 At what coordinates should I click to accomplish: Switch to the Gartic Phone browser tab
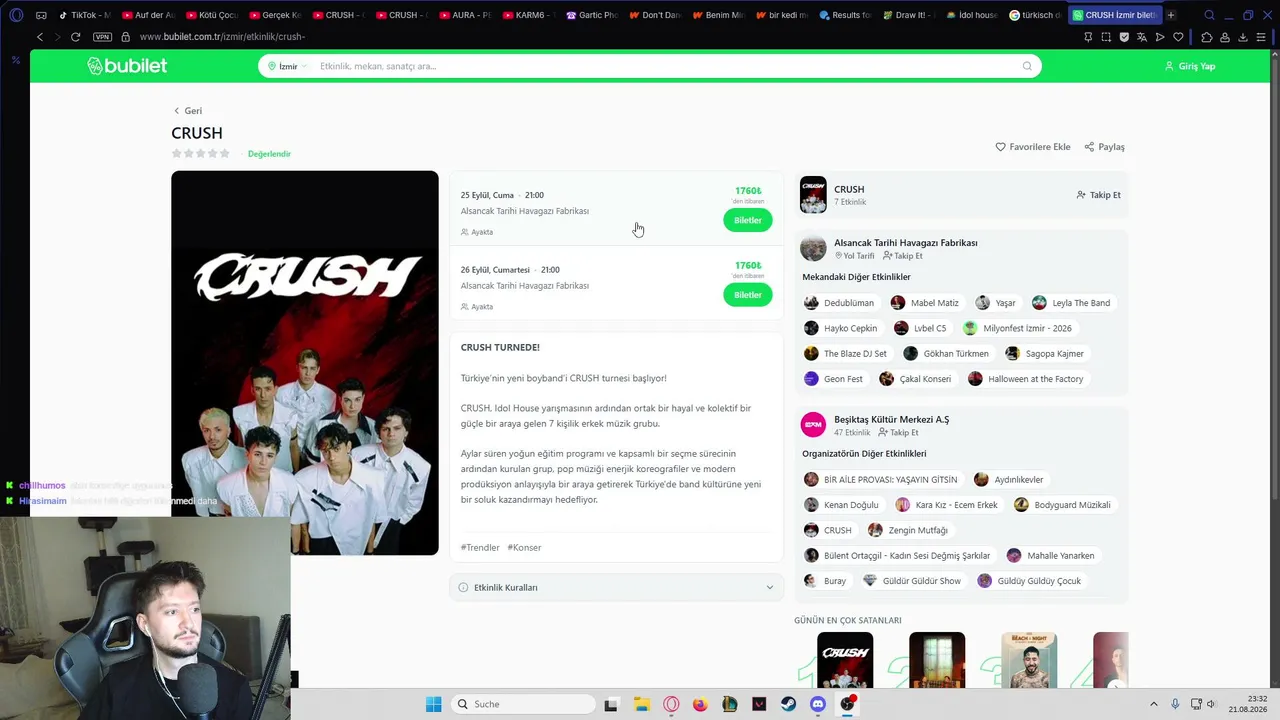pos(591,15)
